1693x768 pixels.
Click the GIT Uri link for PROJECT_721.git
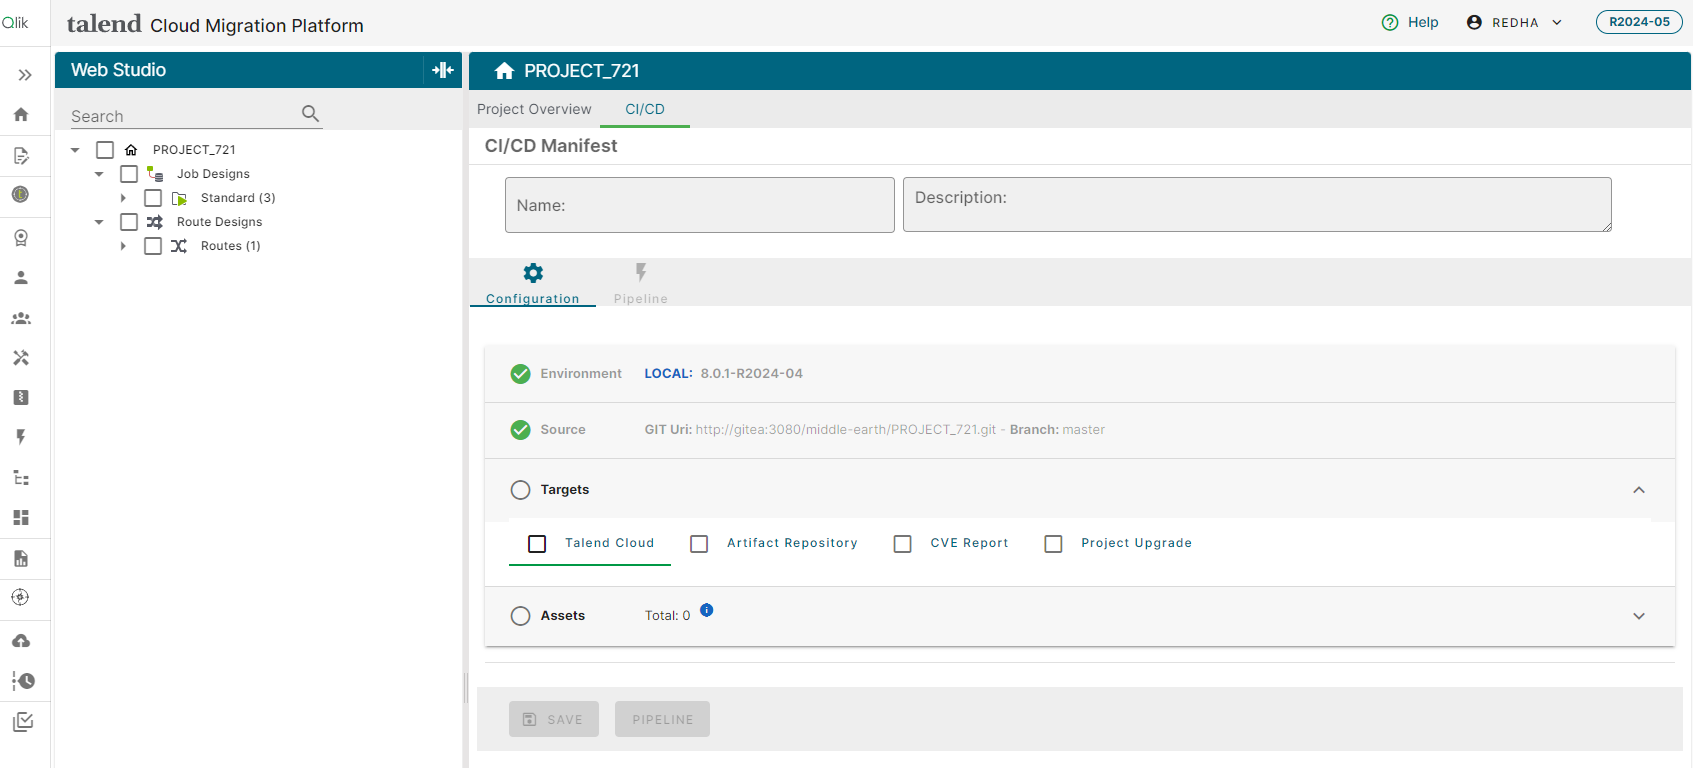click(846, 430)
